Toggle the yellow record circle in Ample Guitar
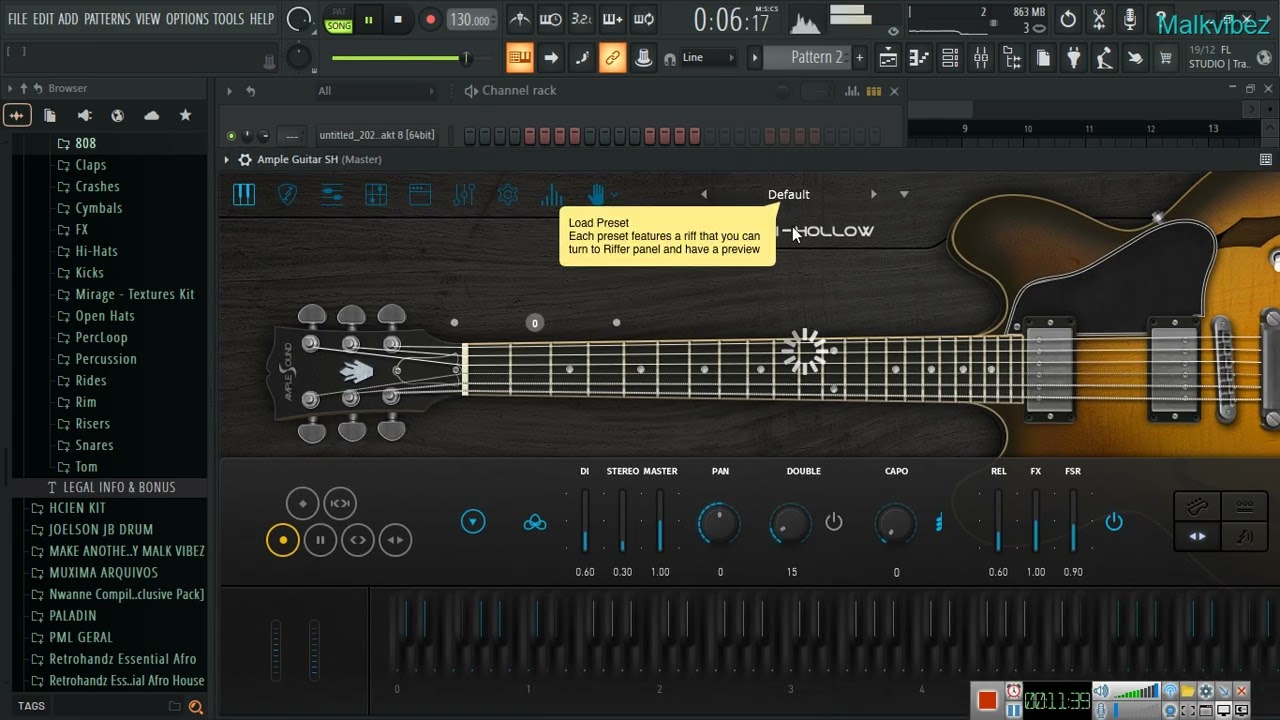 pos(283,540)
